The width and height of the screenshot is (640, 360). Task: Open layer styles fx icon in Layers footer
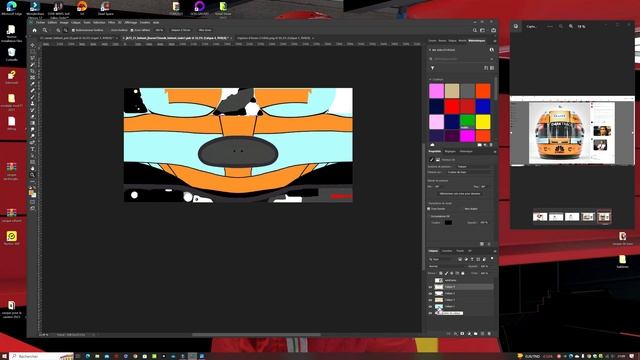pos(455,333)
